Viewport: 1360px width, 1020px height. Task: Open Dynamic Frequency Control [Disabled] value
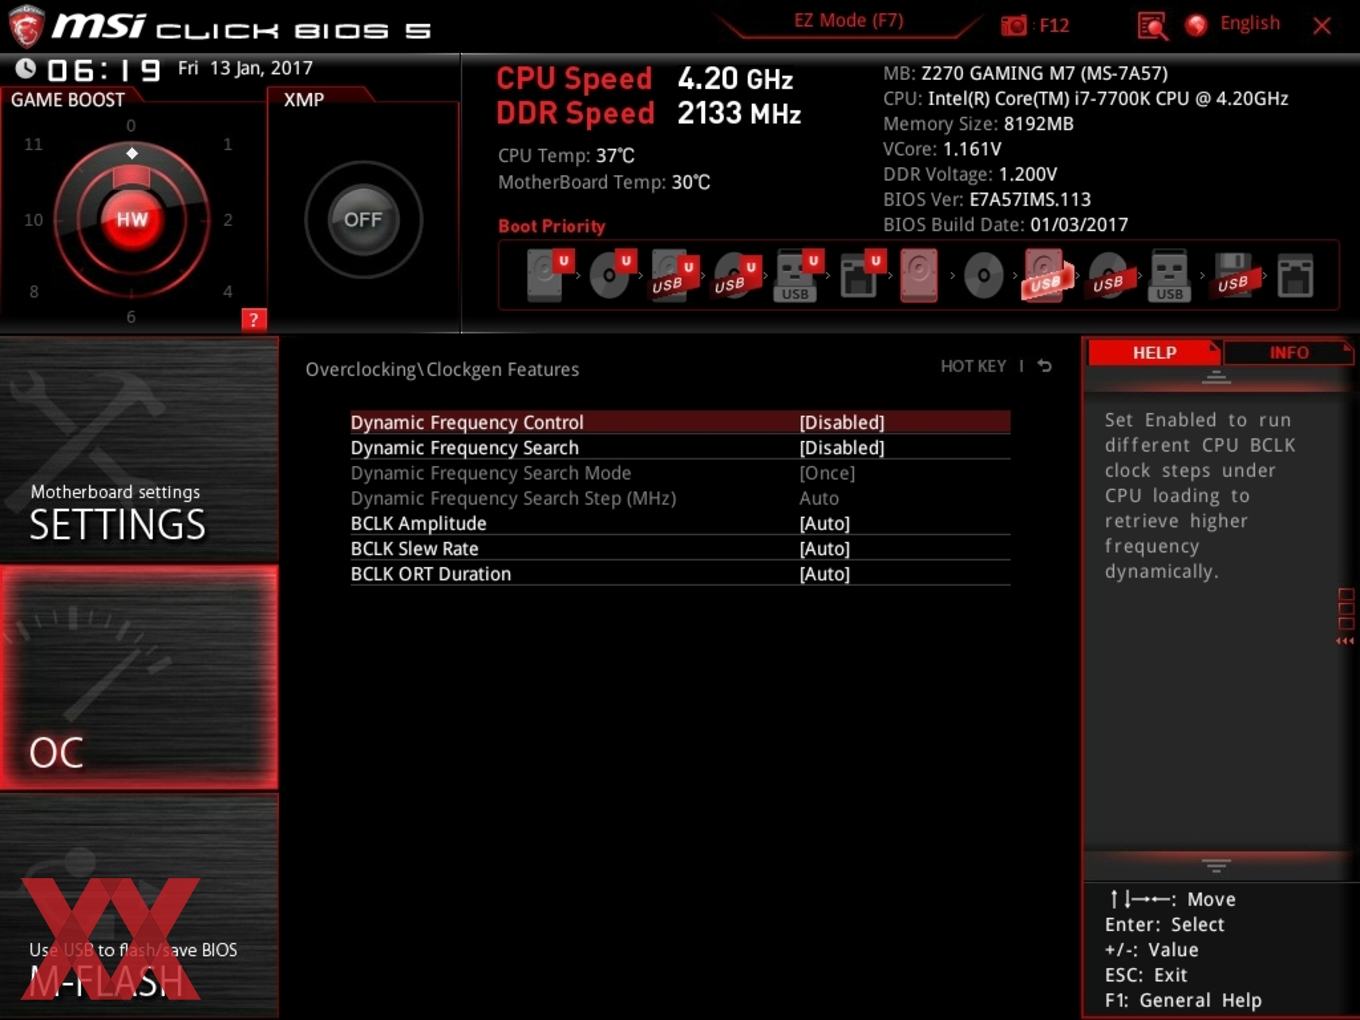tap(842, 422)
